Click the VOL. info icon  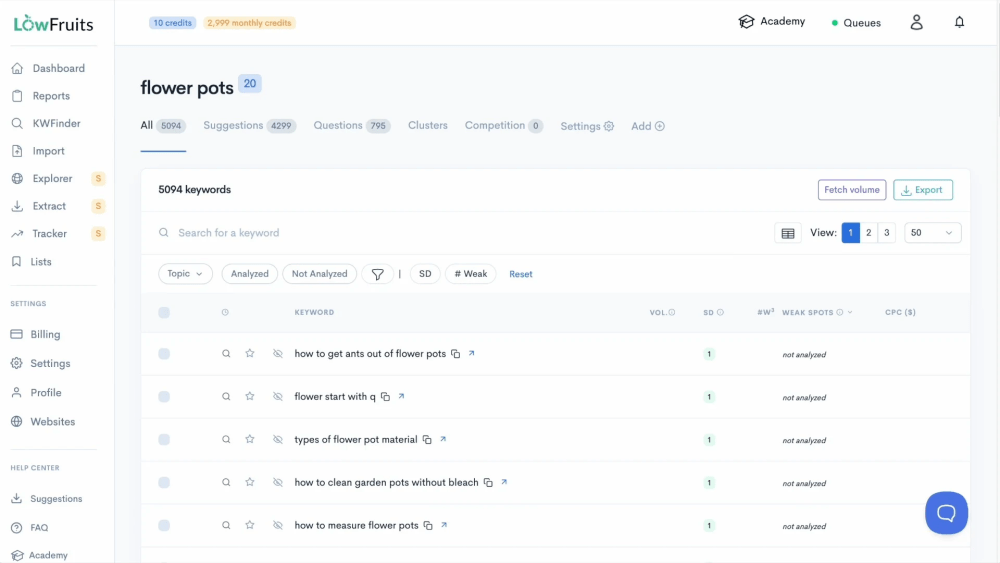tap(672, 312)
